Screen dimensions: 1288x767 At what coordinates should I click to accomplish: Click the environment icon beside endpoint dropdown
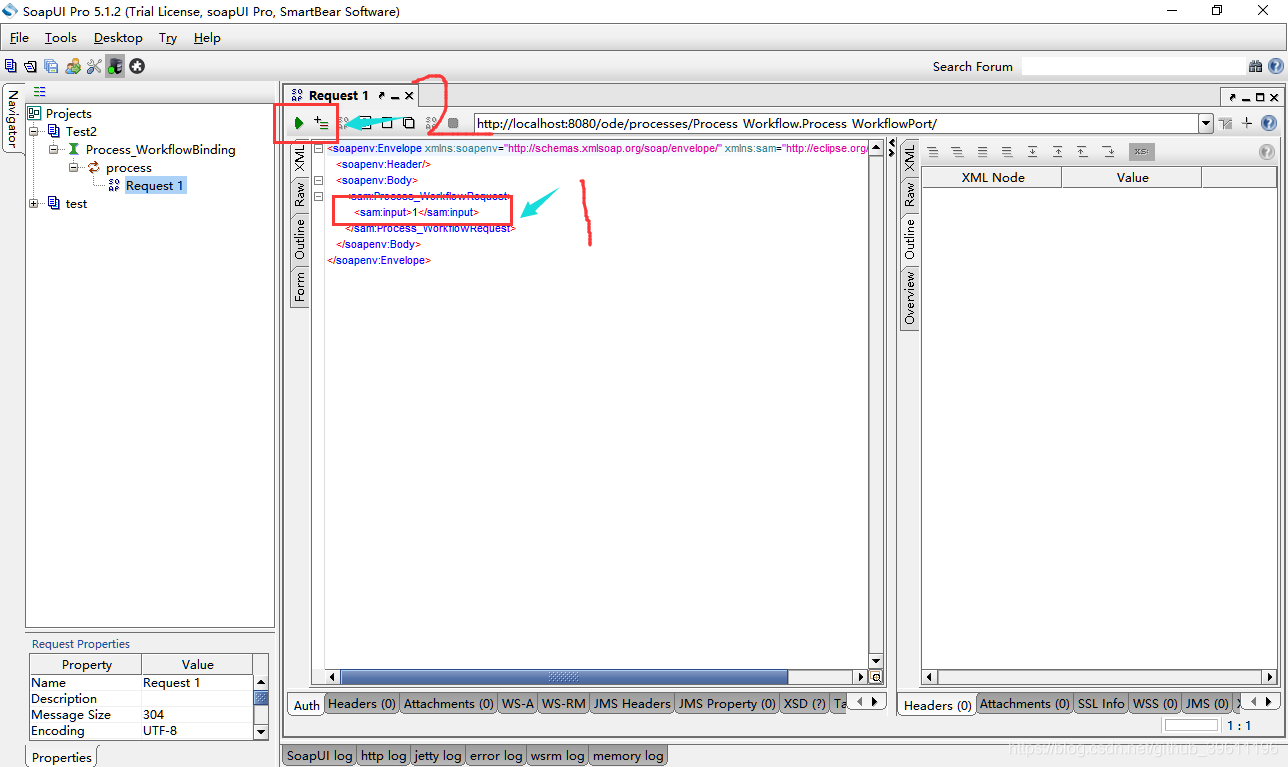(1225, 123)
